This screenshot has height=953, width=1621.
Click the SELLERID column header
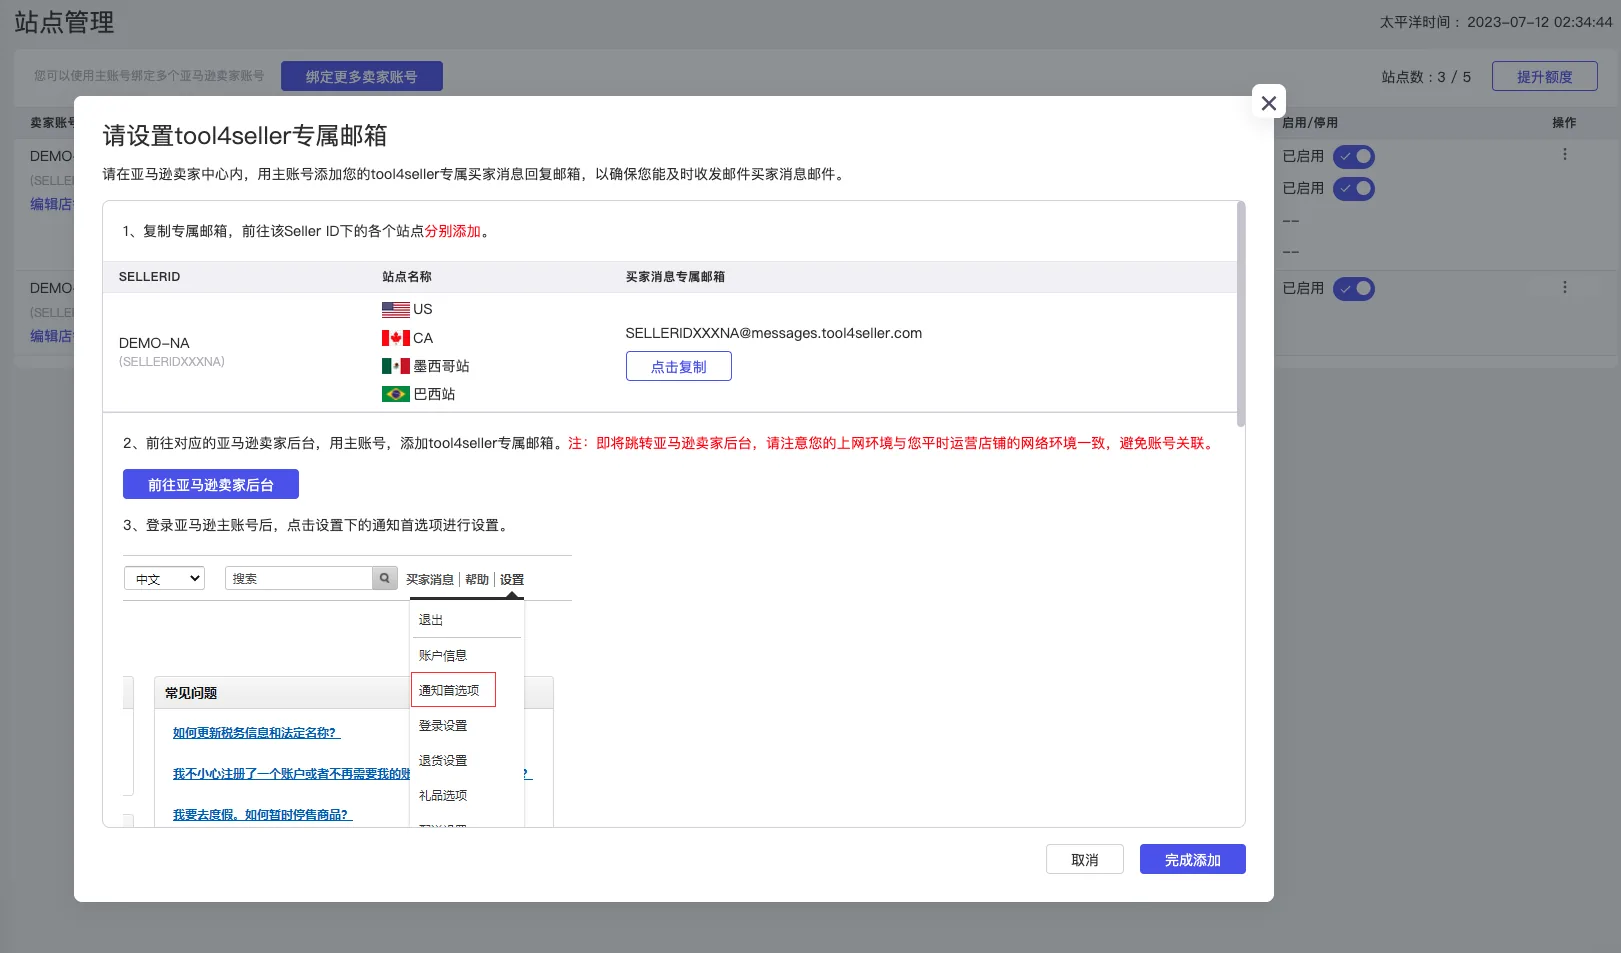(150, 277)
